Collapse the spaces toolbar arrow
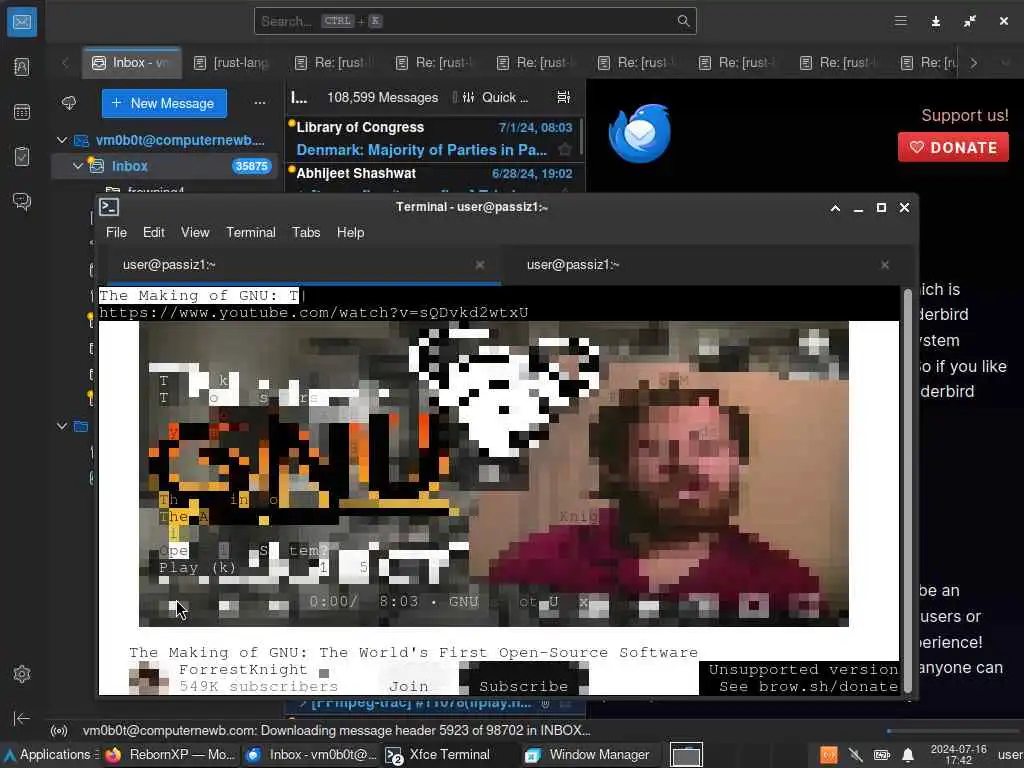Screen dimensions: 1024x768 (x=22, y=718)
